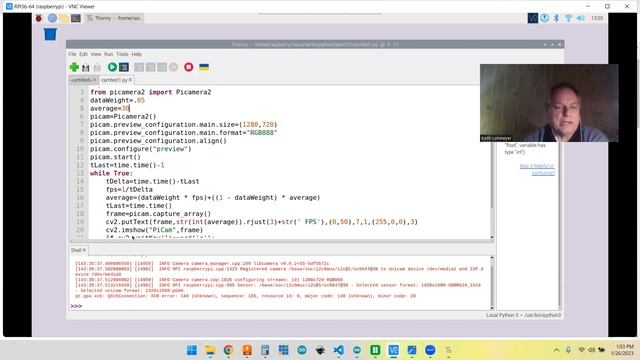Click the Wastebasket icon on Pi desktop
This screenshot has width=640, height=360.
pyautogui.click(x=50, y=34)
